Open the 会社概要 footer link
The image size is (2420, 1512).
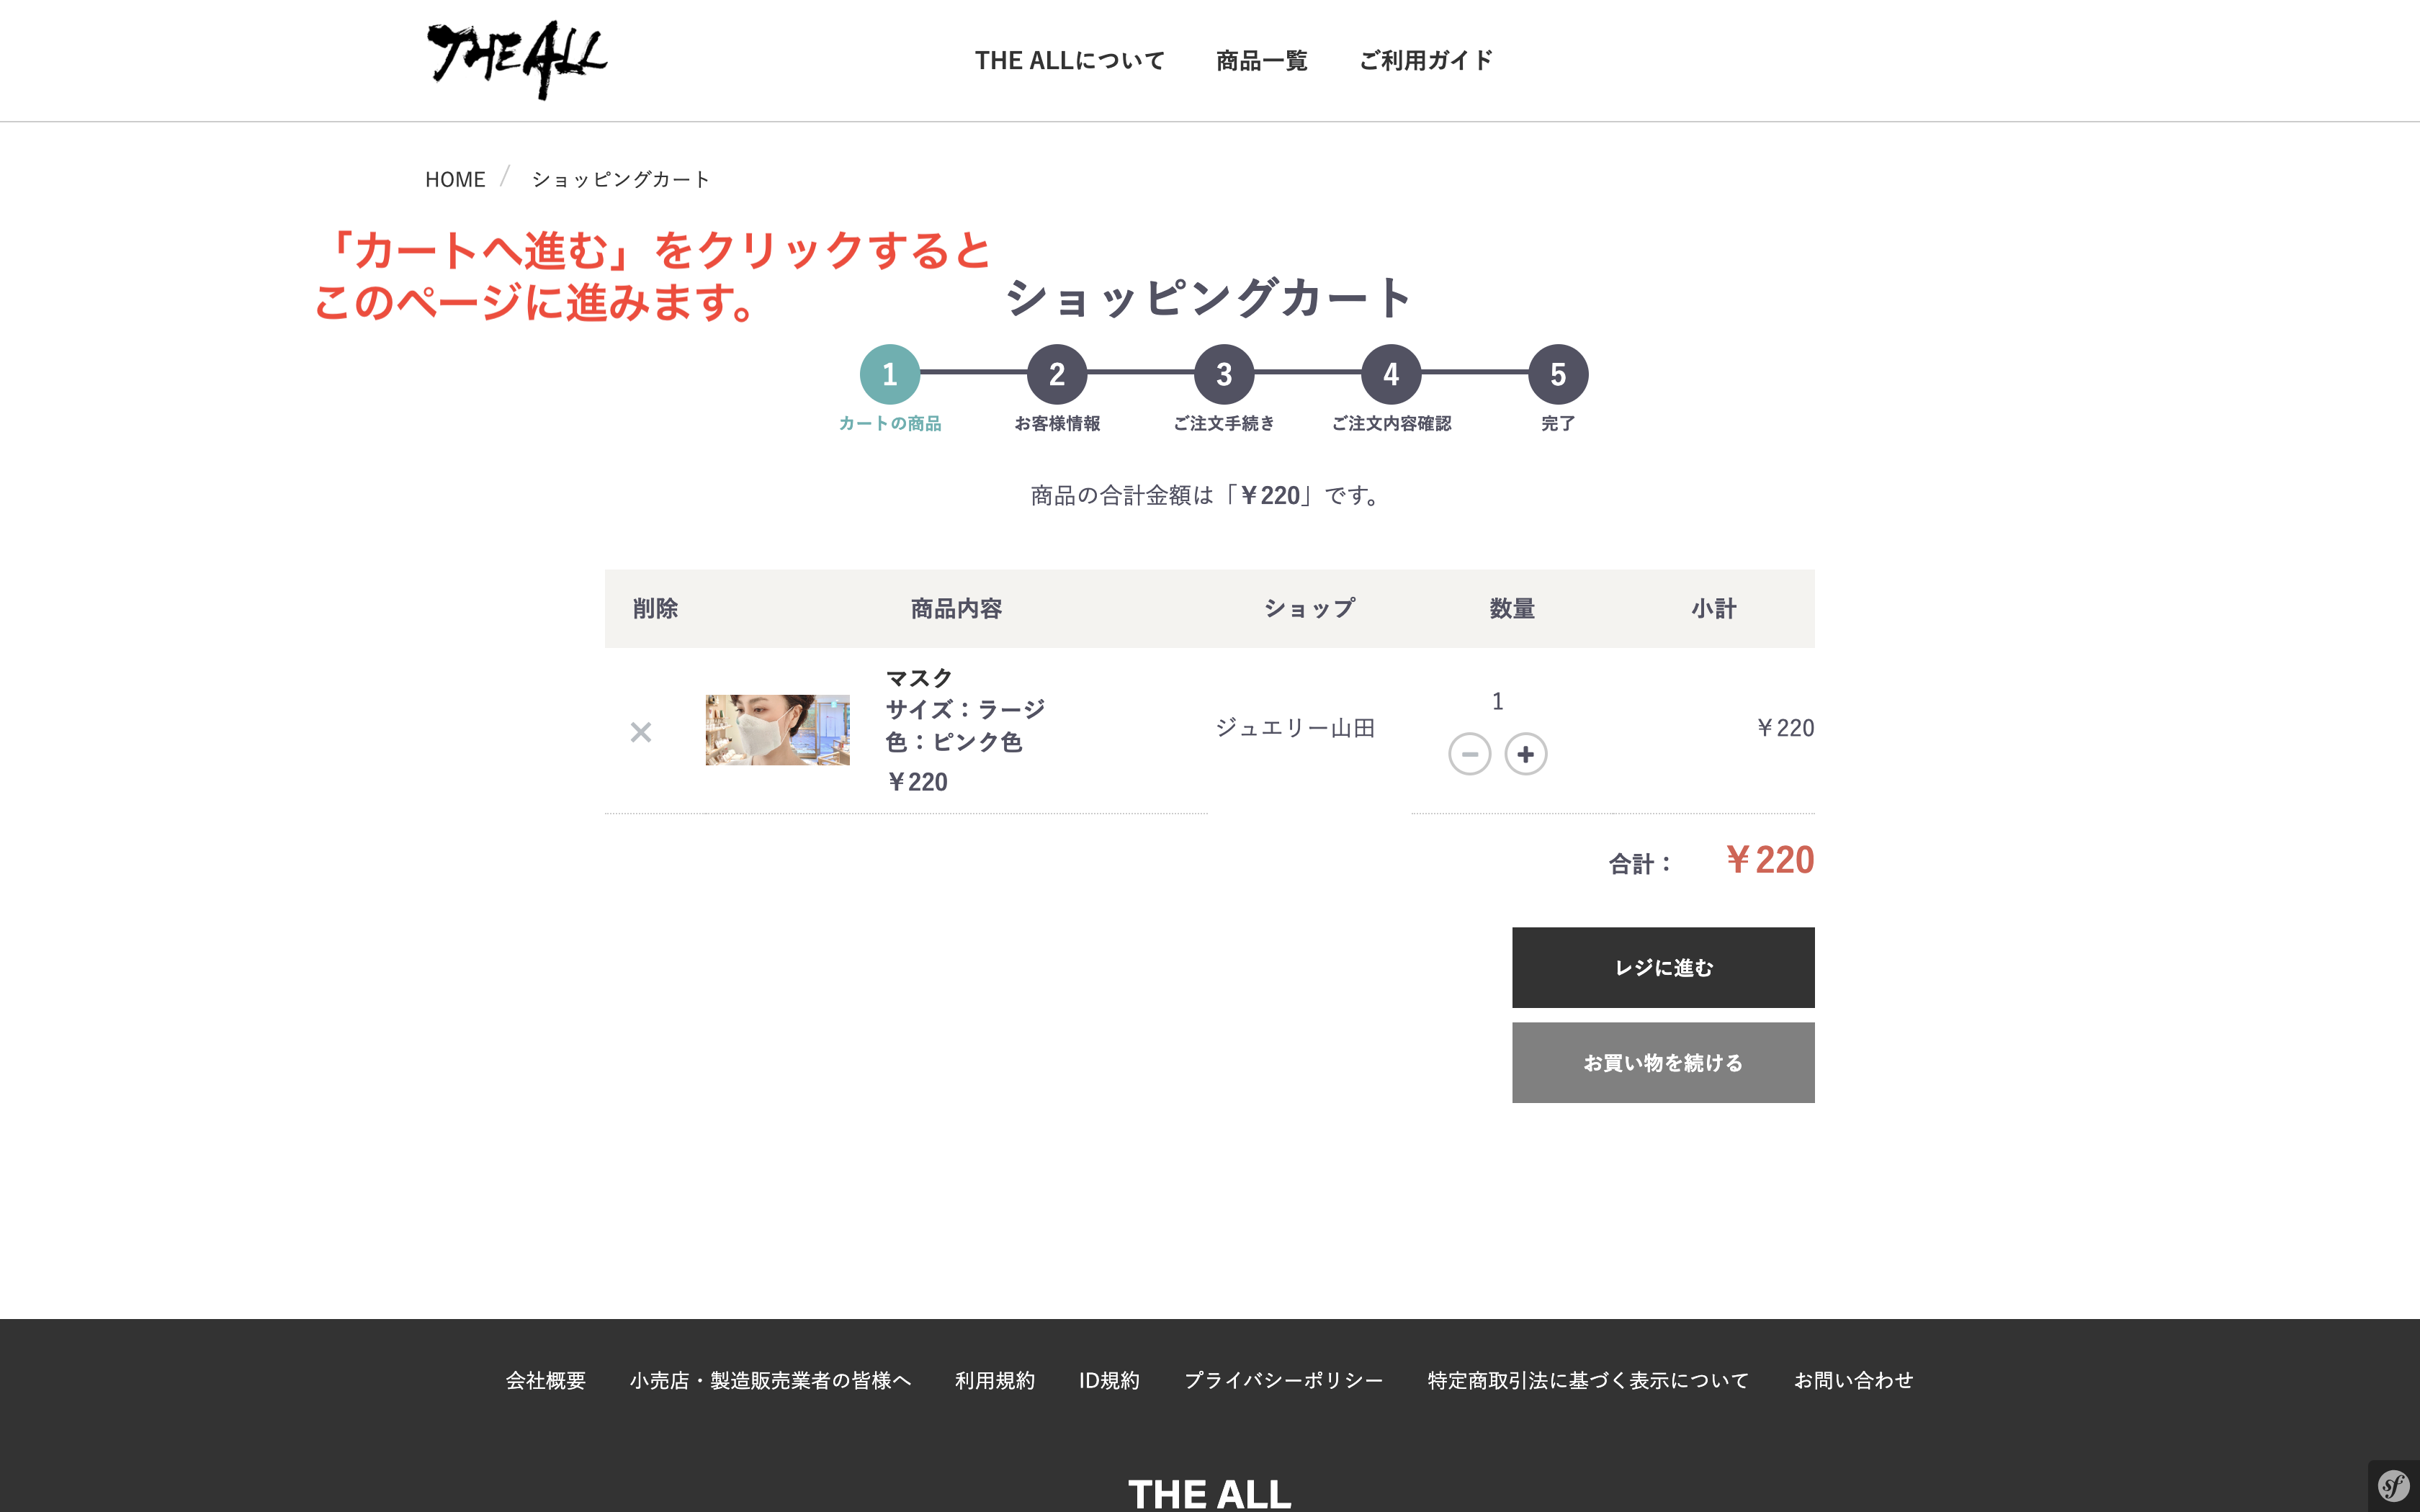(x=545, y=1380)
